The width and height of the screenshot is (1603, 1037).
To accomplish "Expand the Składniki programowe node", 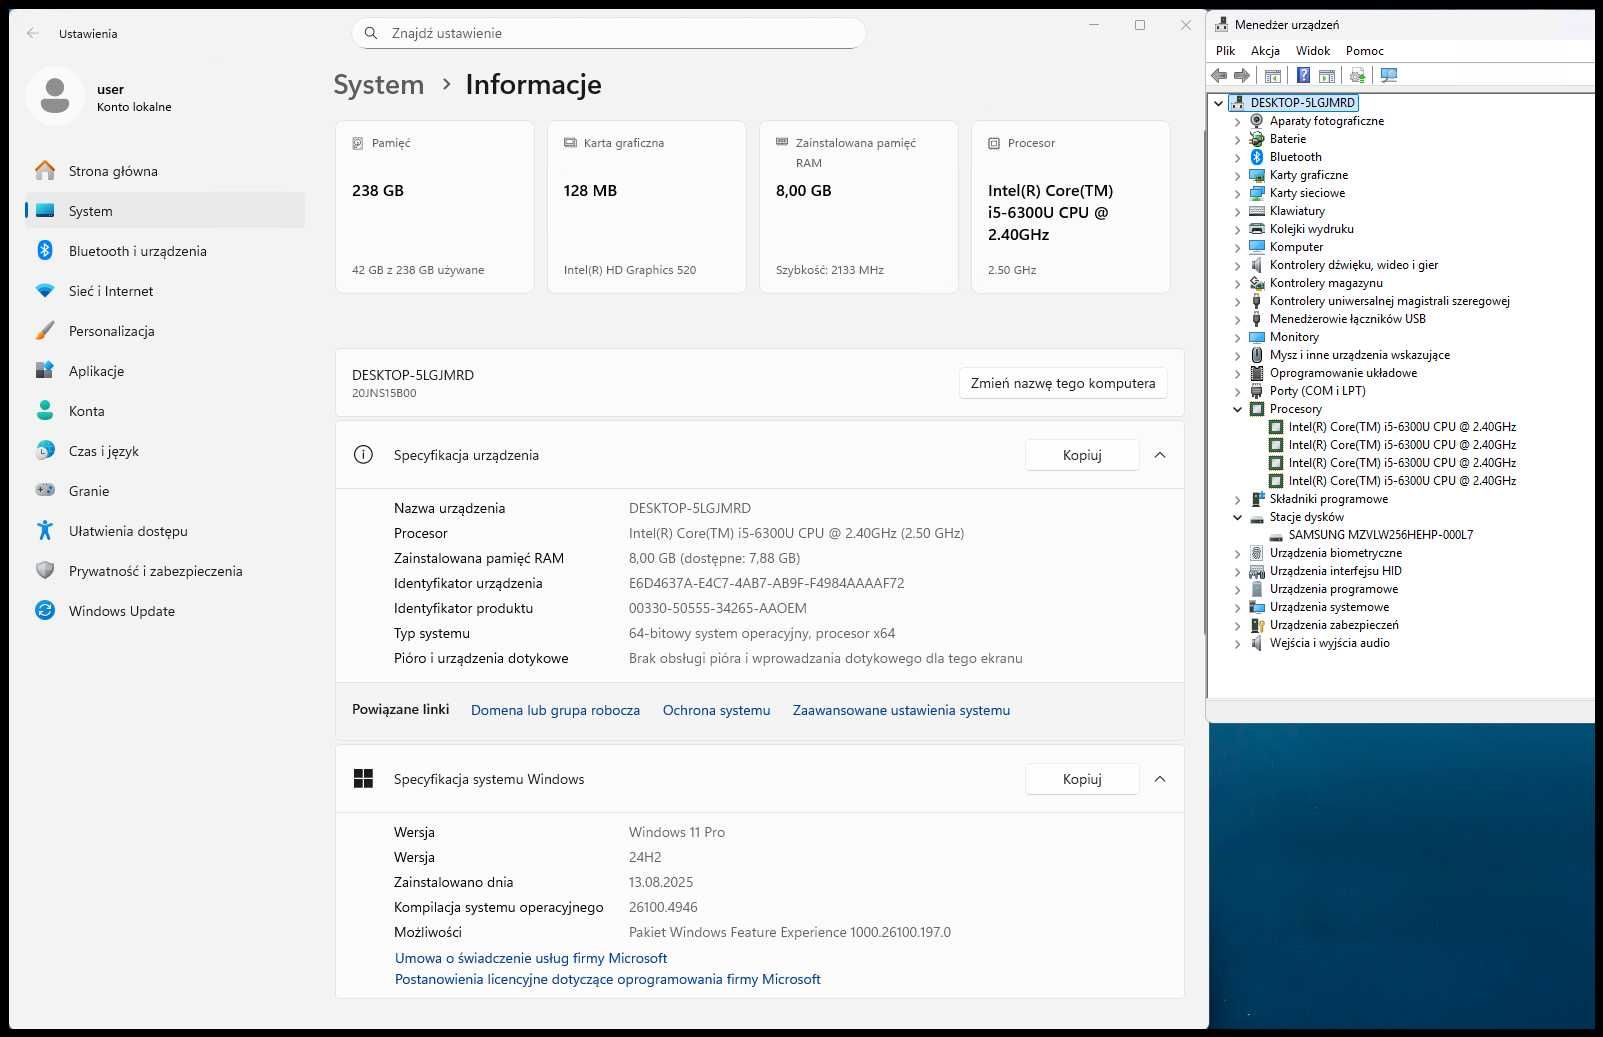I will pos(1237,499).
